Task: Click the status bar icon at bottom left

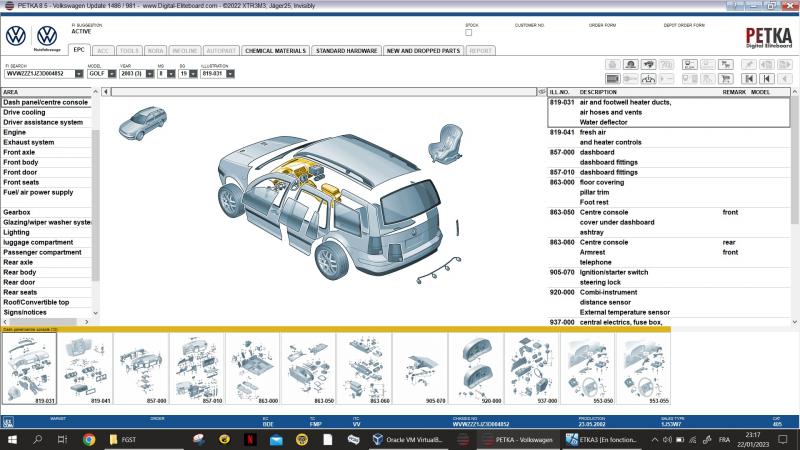Action: [x=8, y=422]
